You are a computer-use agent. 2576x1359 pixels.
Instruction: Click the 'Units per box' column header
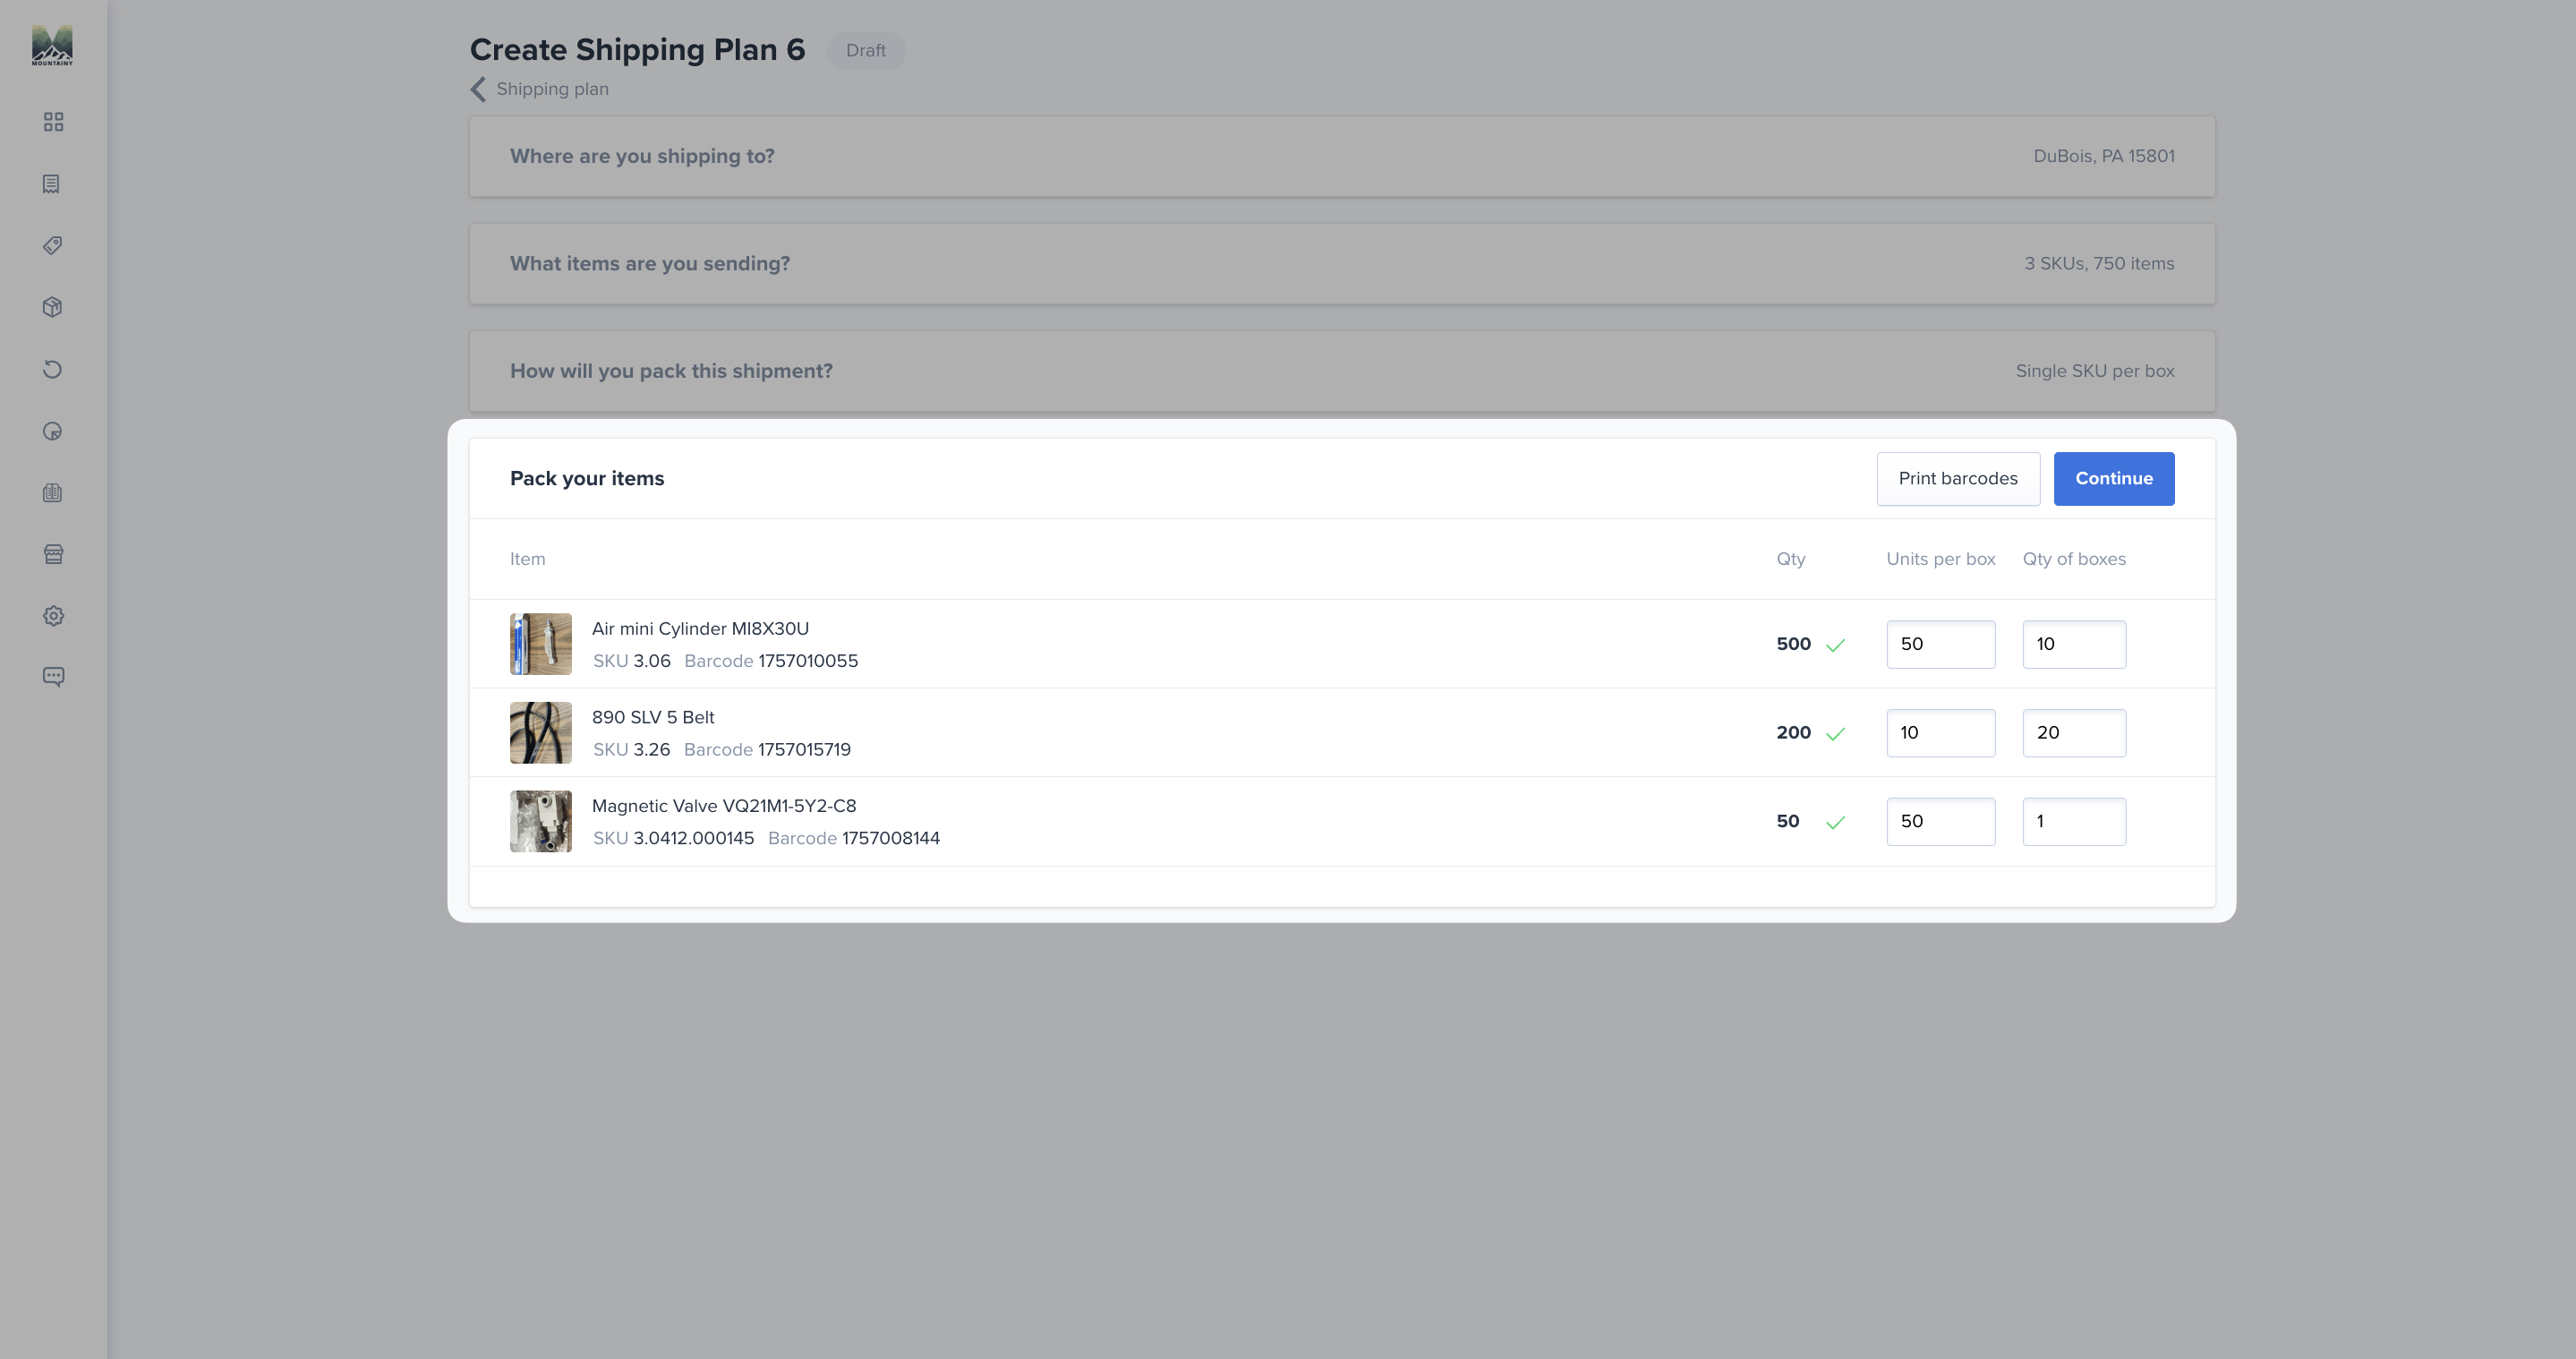click(1940, 559)
